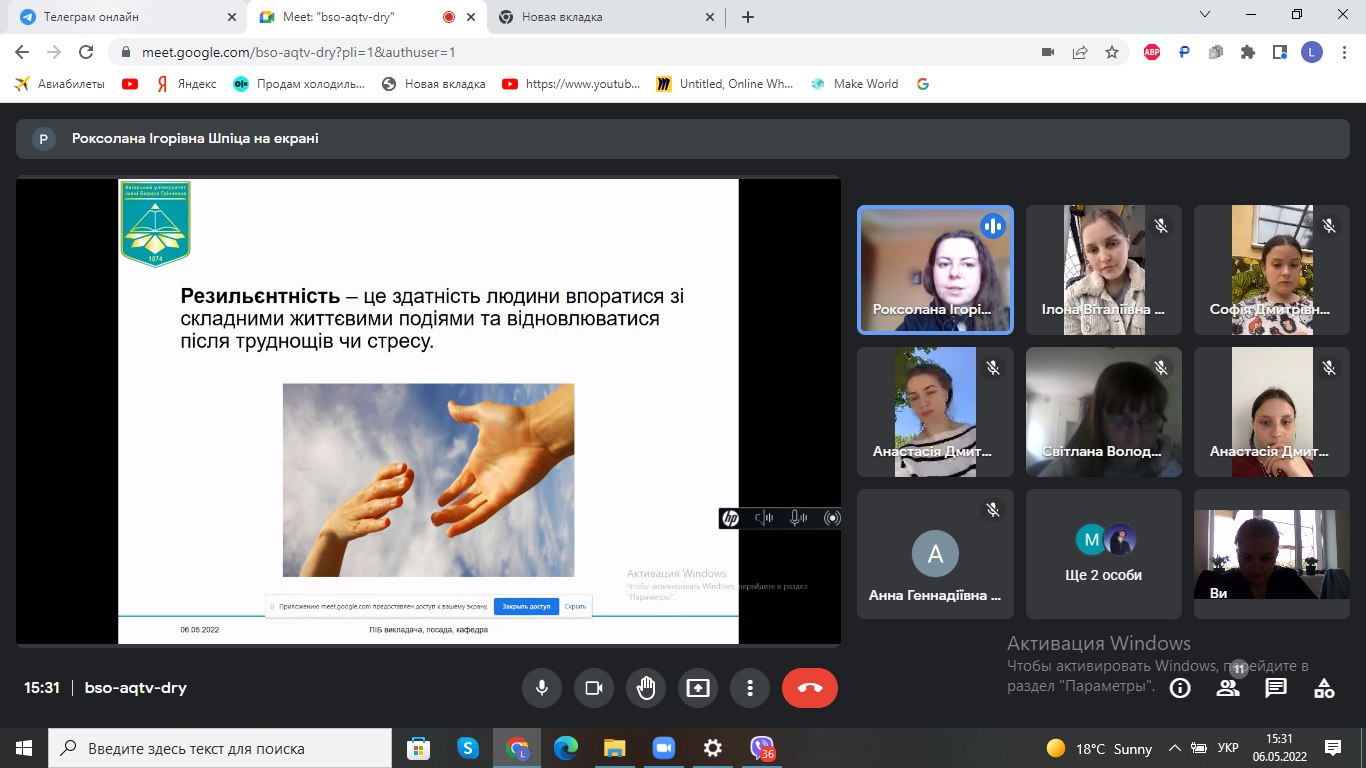1366x768 pixels.
Task: Open the activities icon
Action: [1324, 688]
